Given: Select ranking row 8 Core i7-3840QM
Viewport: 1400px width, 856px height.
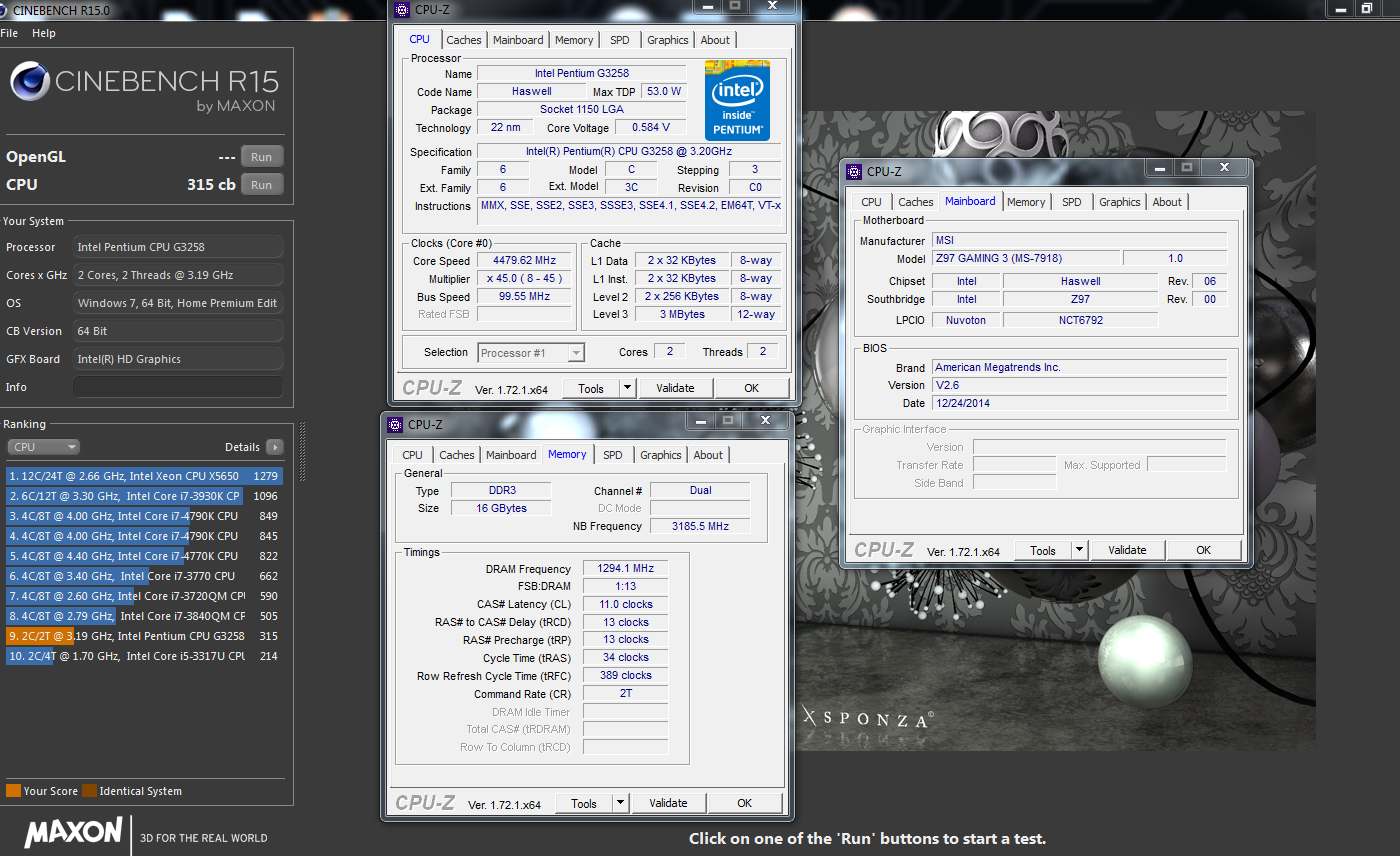Looking at the screenshot, I should (x=145, y=616).
